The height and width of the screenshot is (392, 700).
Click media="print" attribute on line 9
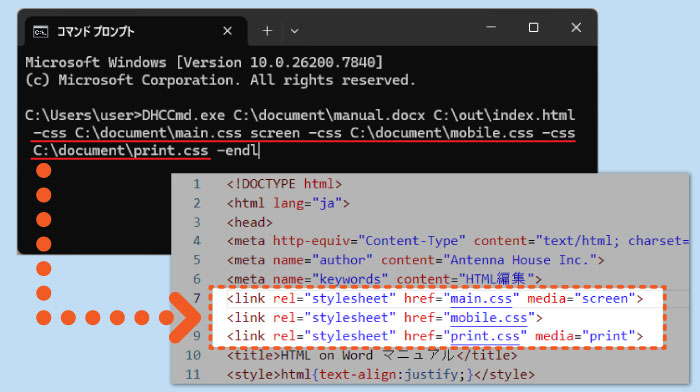(585, 336)
